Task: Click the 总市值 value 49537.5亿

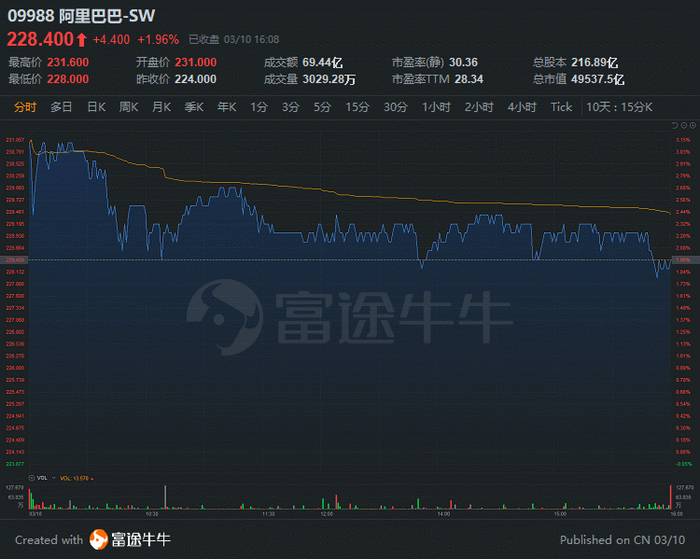Action: point(598,79)
